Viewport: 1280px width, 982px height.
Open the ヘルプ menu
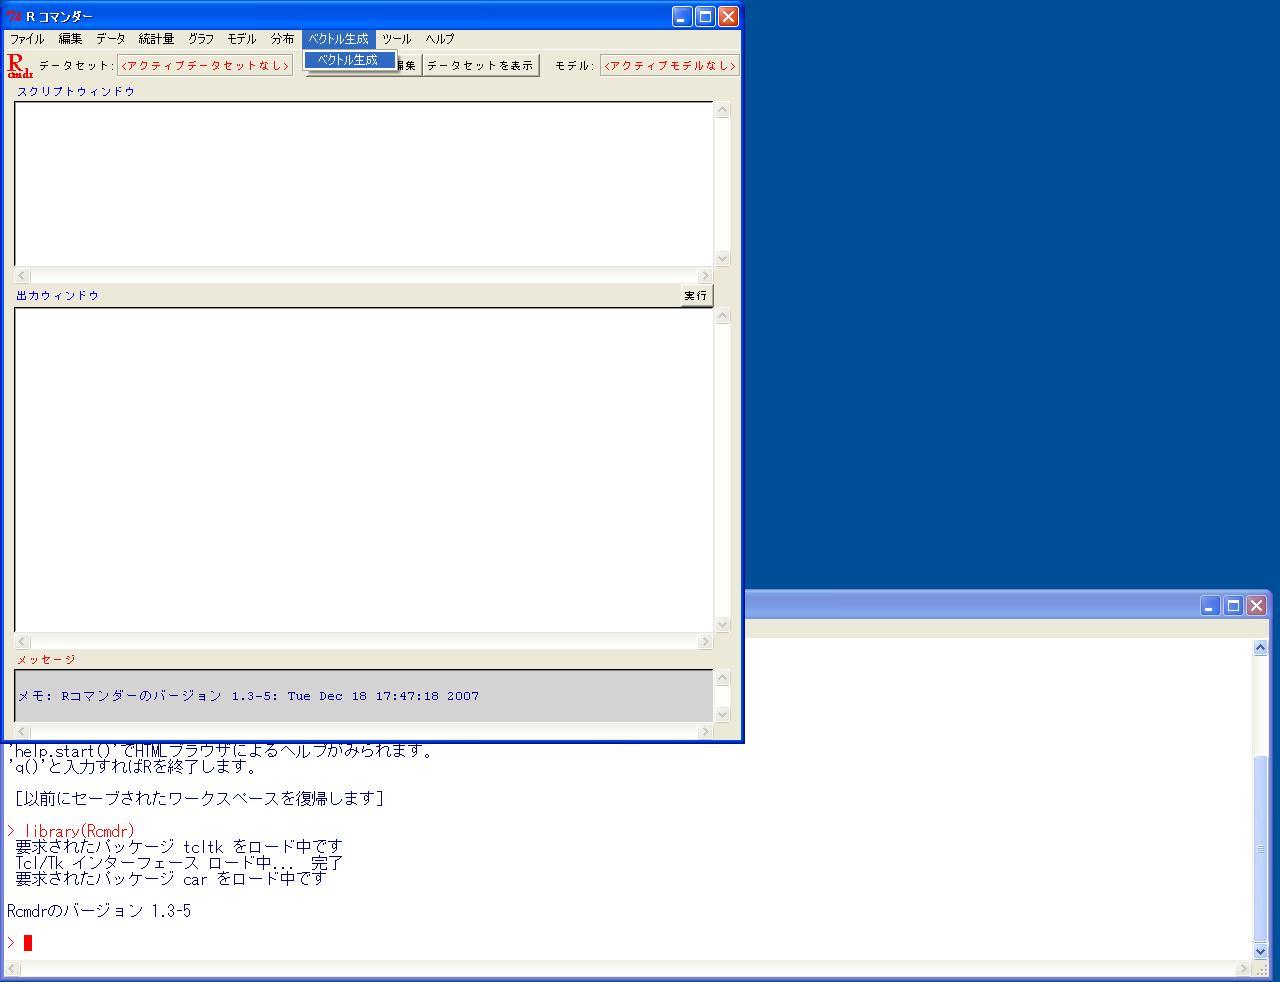pyautogui.click(x=440, y=39)
